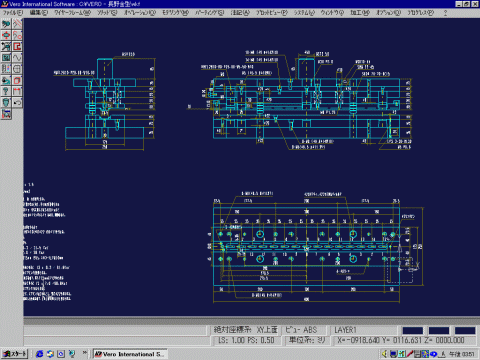
Task: Open the 編集(E) menu
Action: coord(39,13)
